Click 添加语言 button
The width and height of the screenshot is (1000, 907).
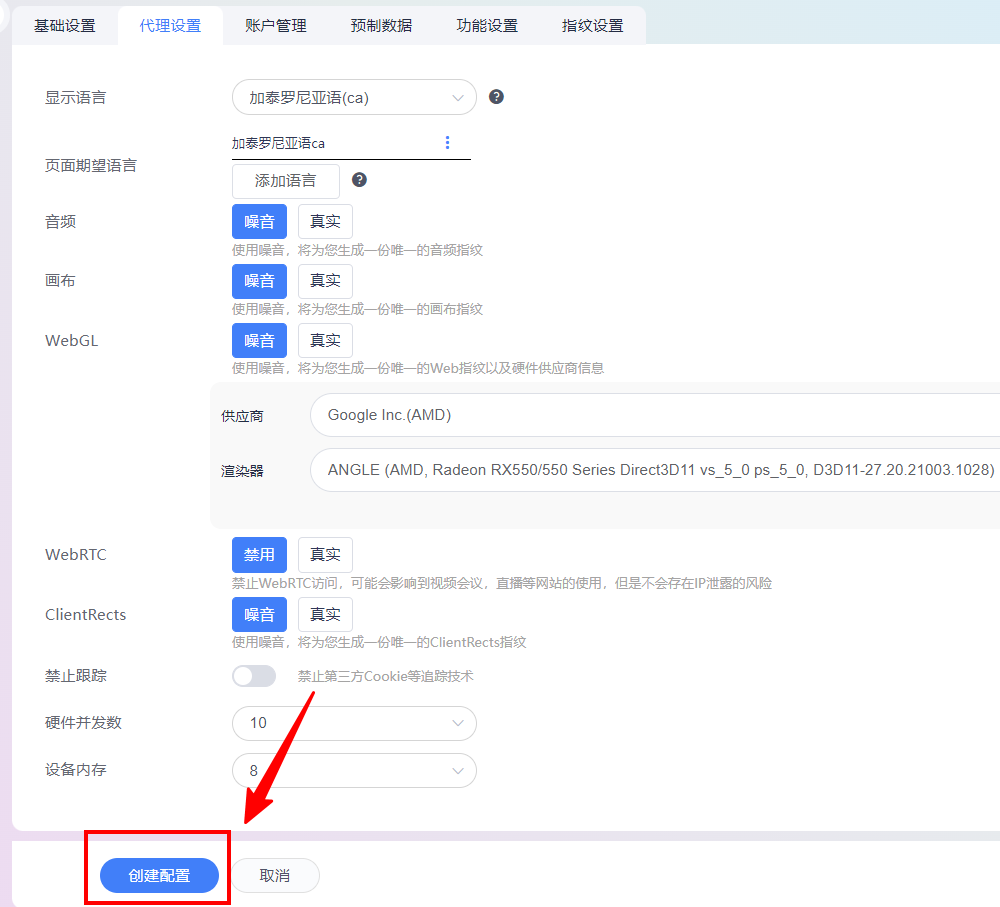click(x=286, y=181)
